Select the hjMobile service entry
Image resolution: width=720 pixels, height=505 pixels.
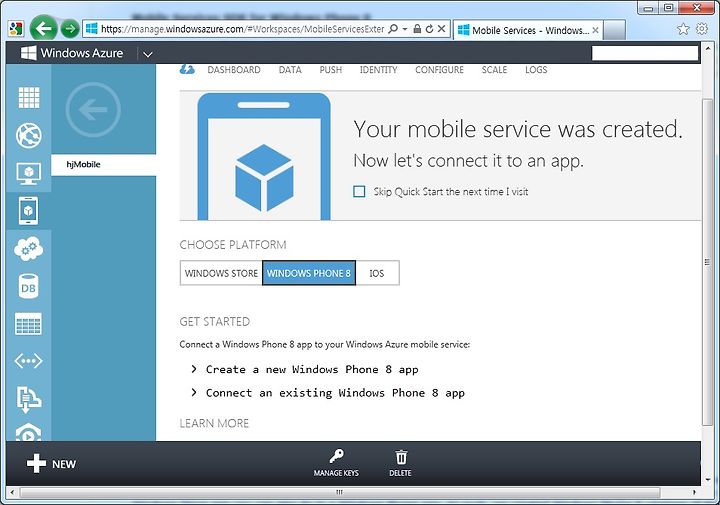(x=104, y=164)
